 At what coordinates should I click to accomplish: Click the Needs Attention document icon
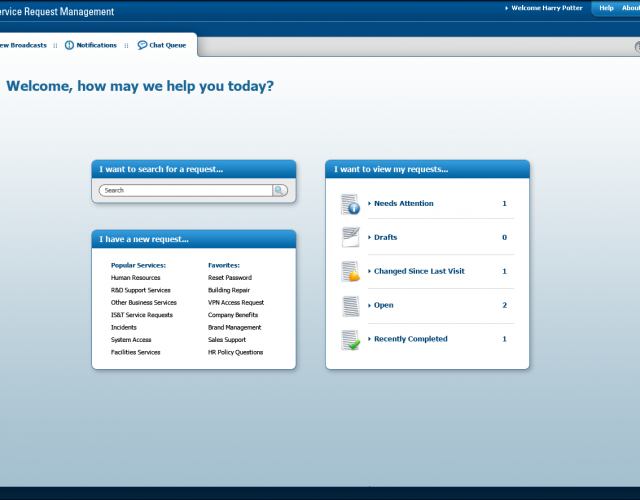coord(351,204)
